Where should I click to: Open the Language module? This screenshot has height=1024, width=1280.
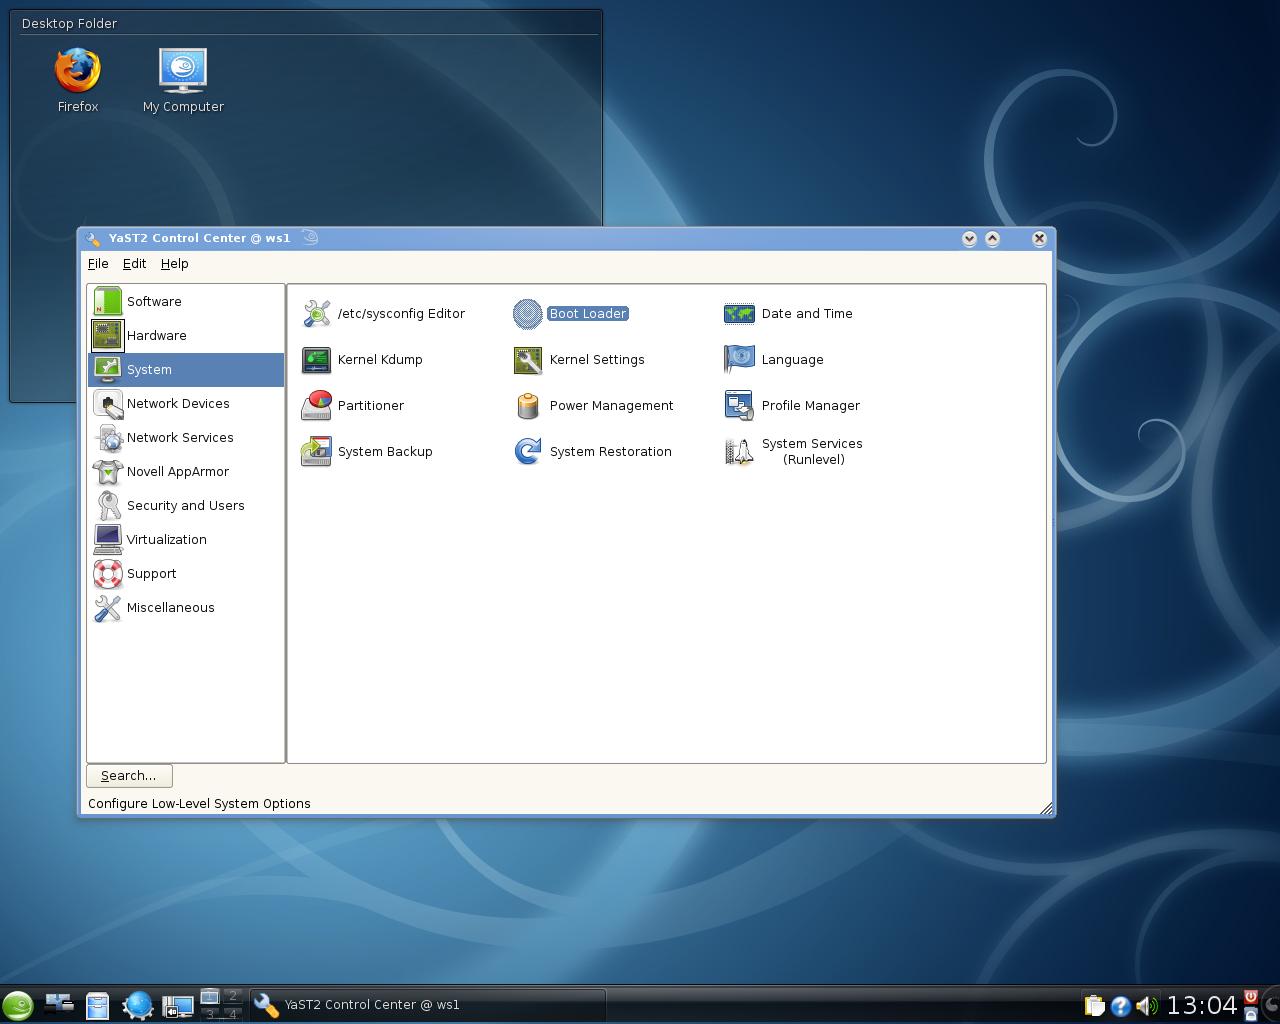click(775, 359)
